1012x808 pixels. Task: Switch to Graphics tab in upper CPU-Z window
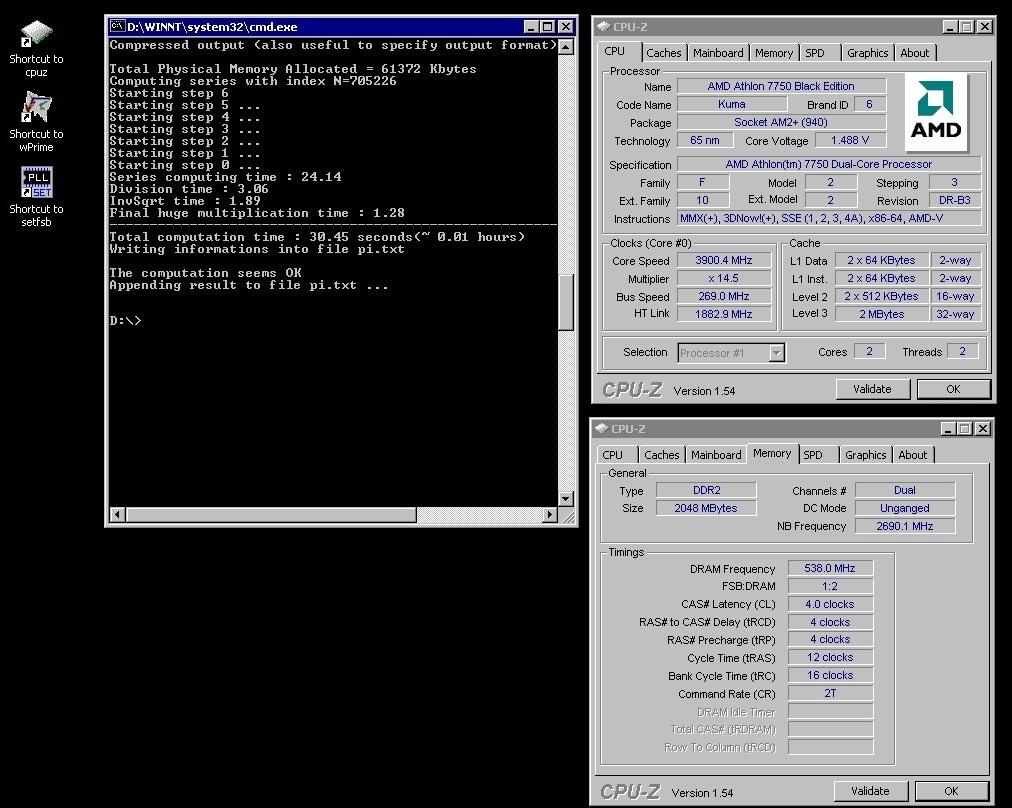867,53
